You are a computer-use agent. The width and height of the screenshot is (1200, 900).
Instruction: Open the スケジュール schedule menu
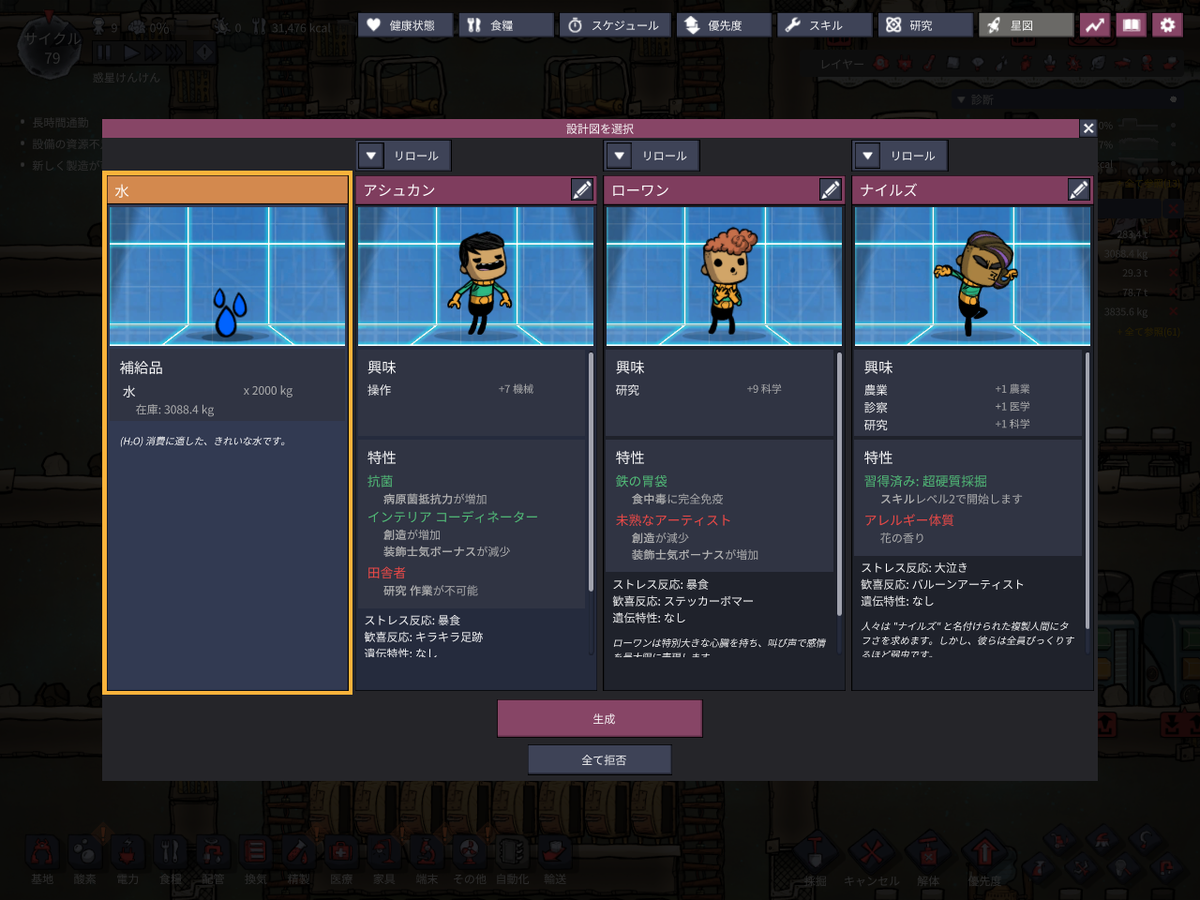(x=614, y=25)
